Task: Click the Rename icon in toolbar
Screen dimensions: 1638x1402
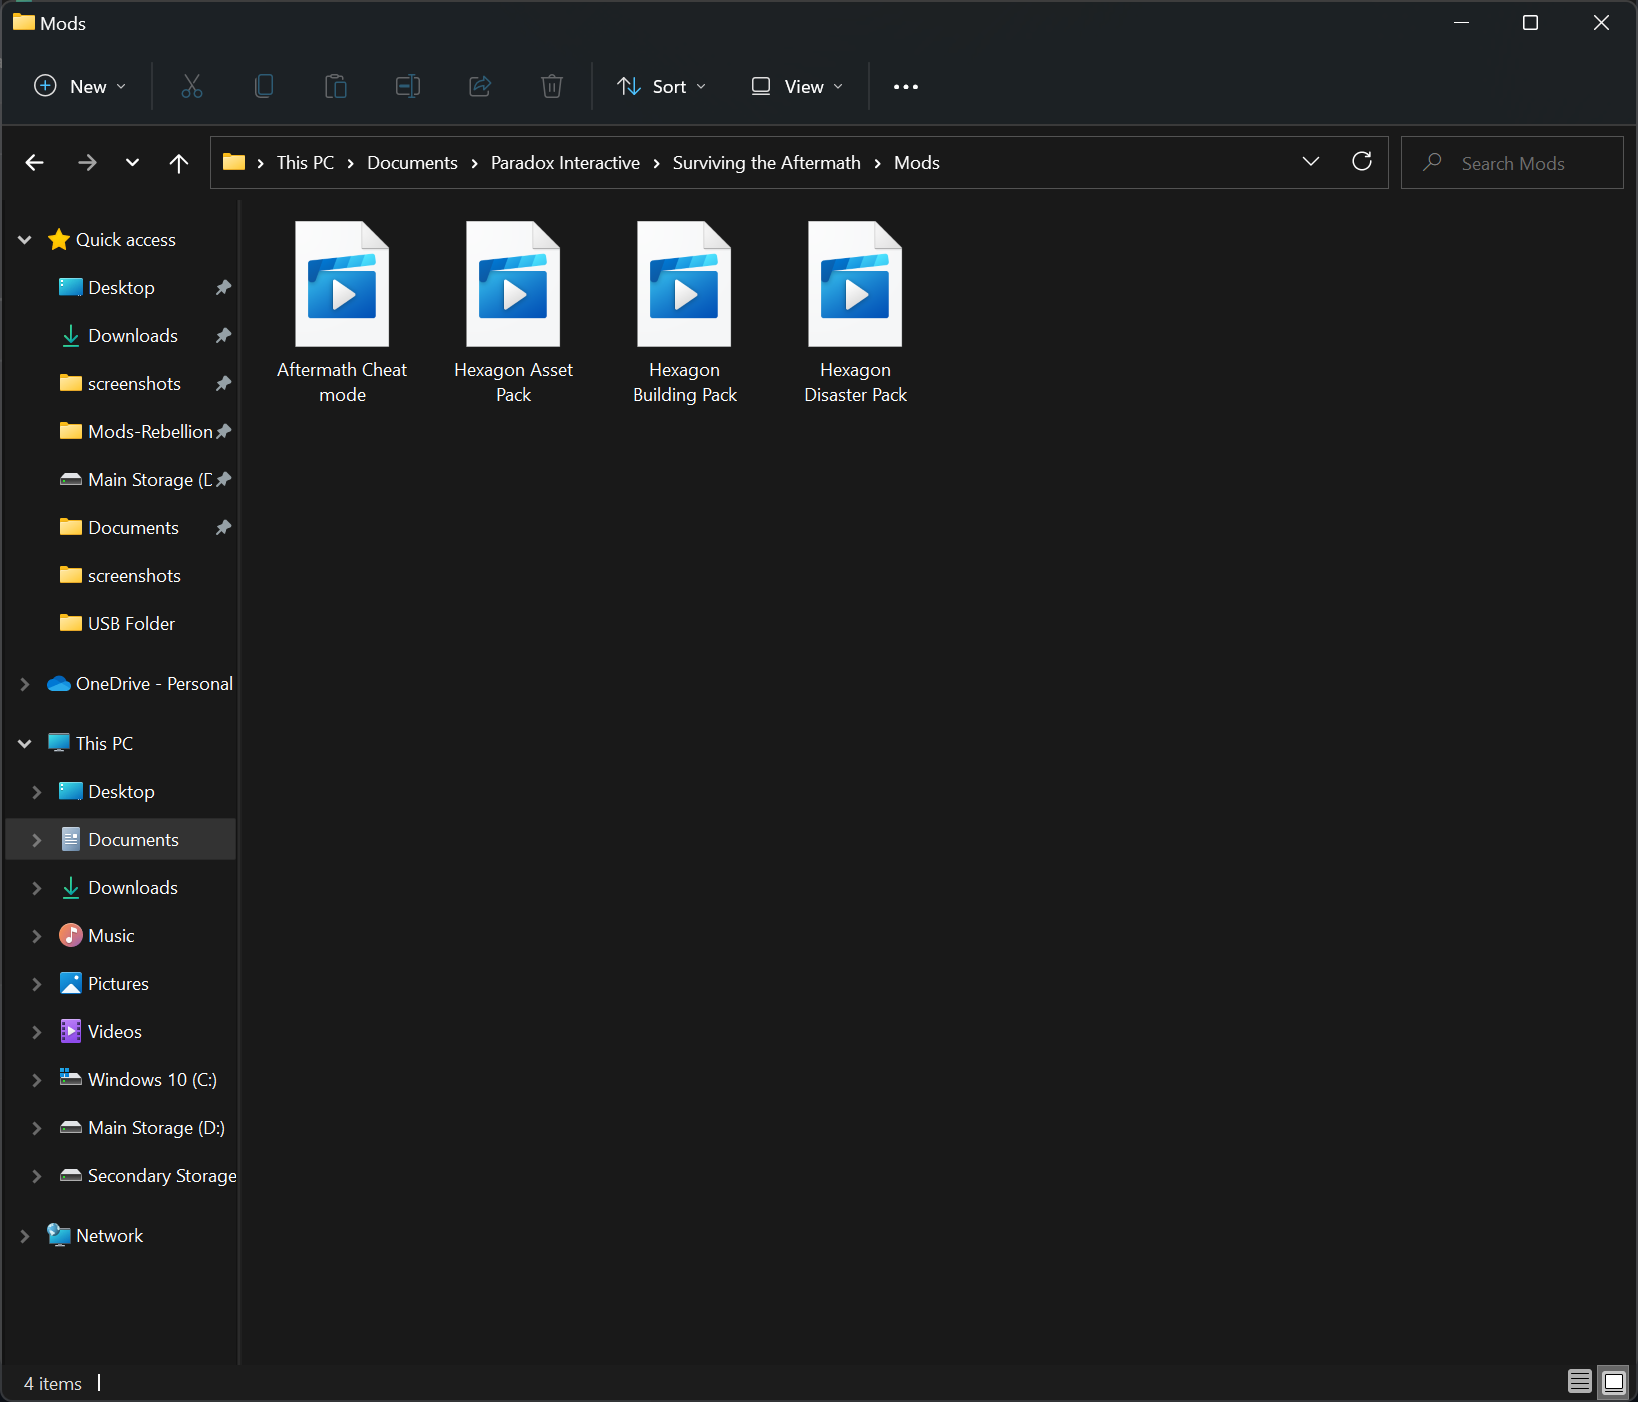Action: click(x=408, y=87)
